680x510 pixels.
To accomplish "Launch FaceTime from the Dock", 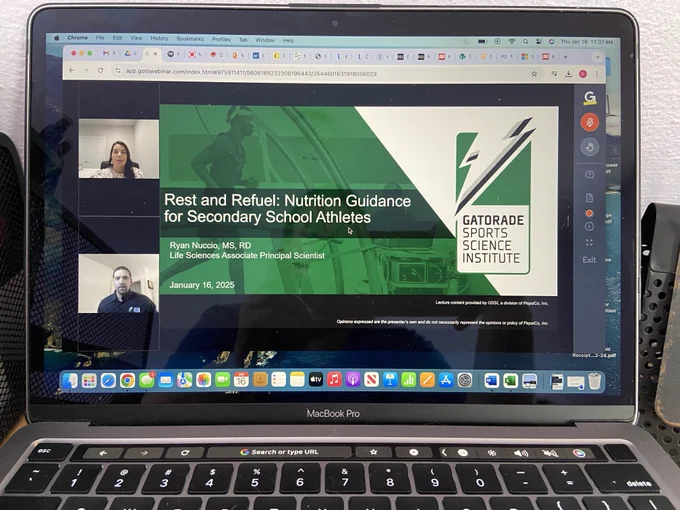I will pyautogui.click(x=222, y=380).
